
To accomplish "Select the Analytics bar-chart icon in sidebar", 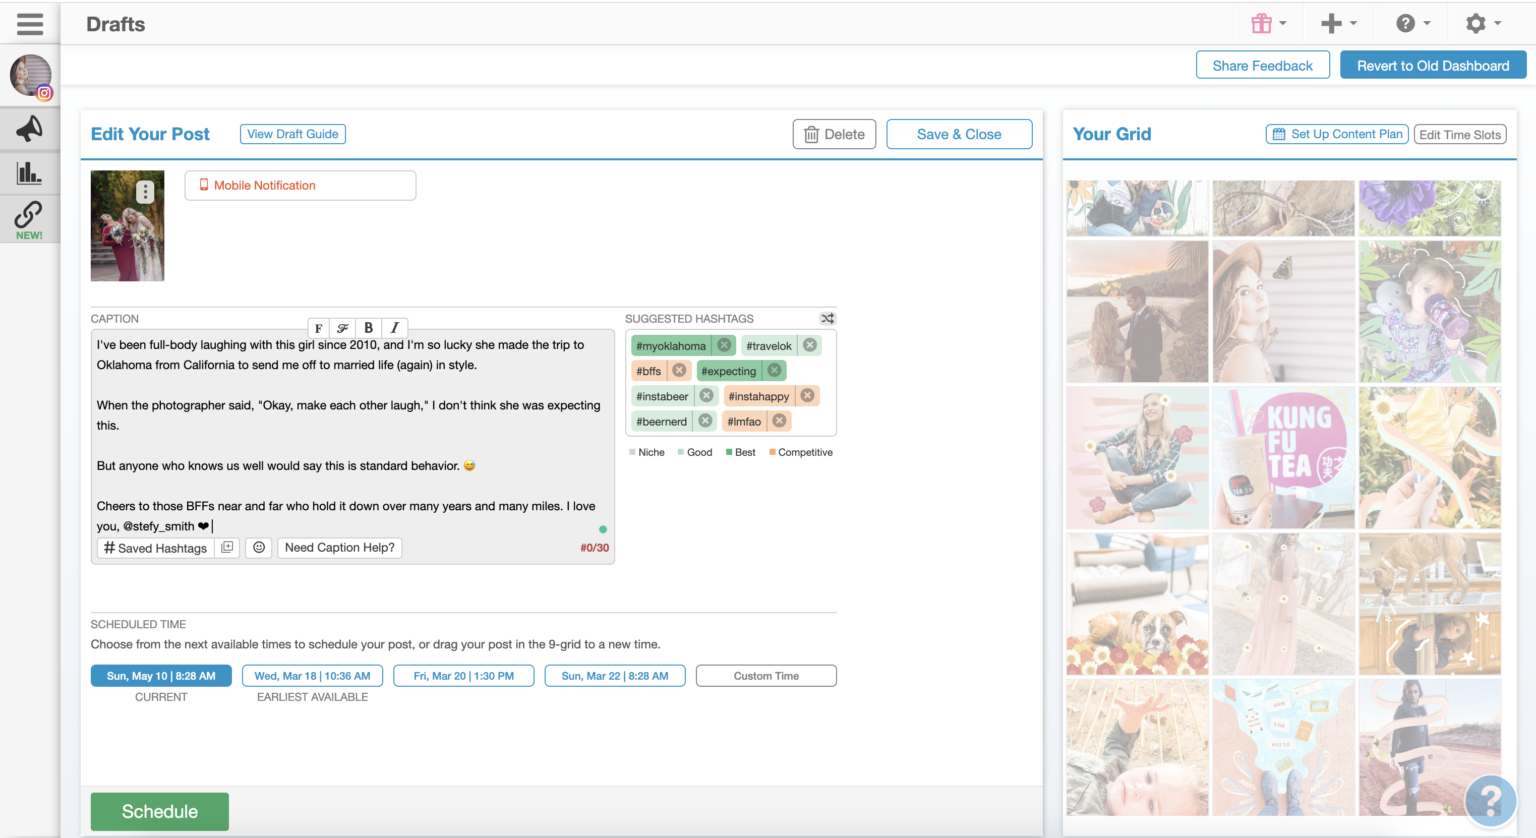I will (29, 173).
